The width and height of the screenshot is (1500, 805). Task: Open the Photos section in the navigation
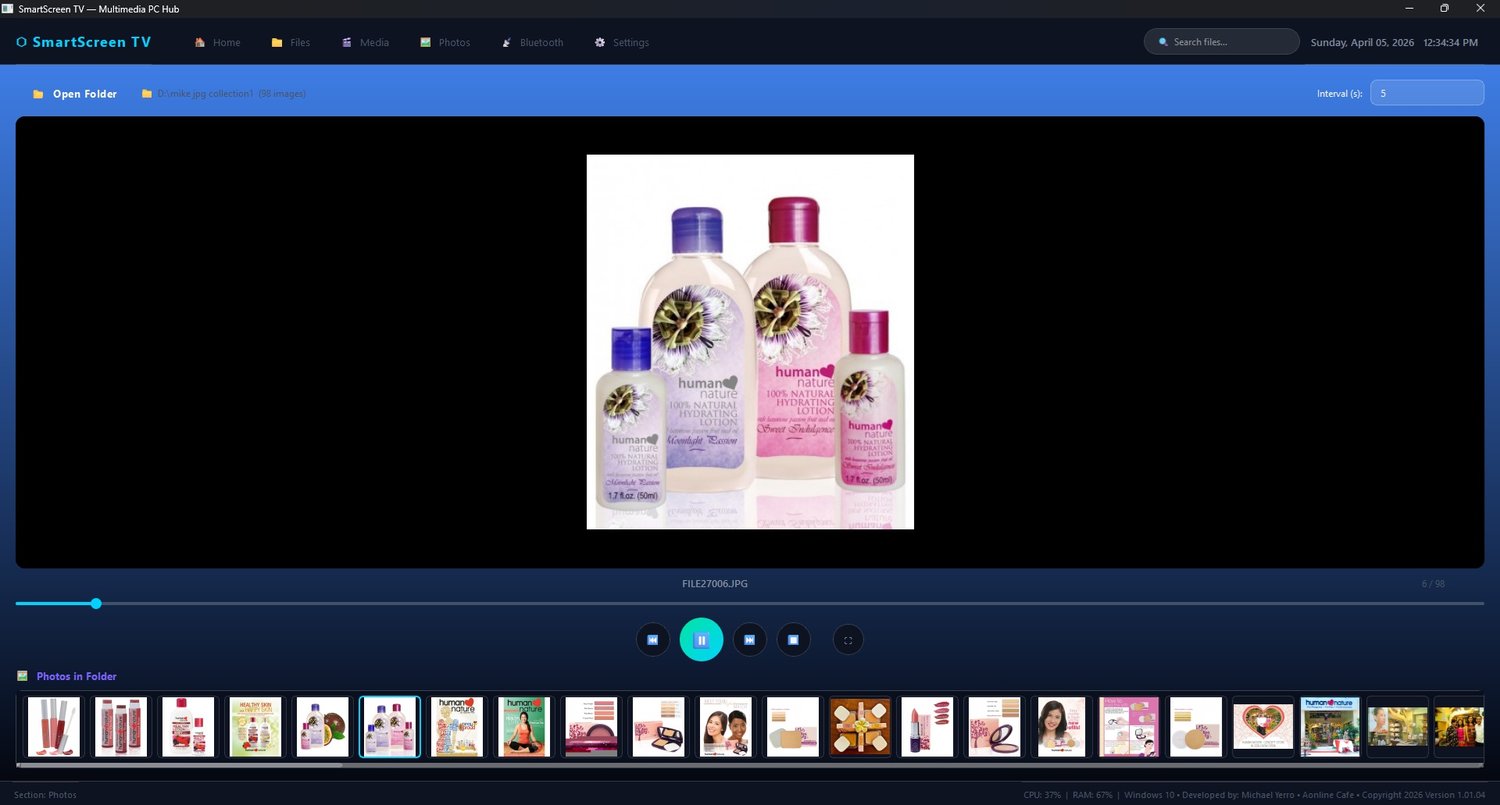tap(445, 42)
